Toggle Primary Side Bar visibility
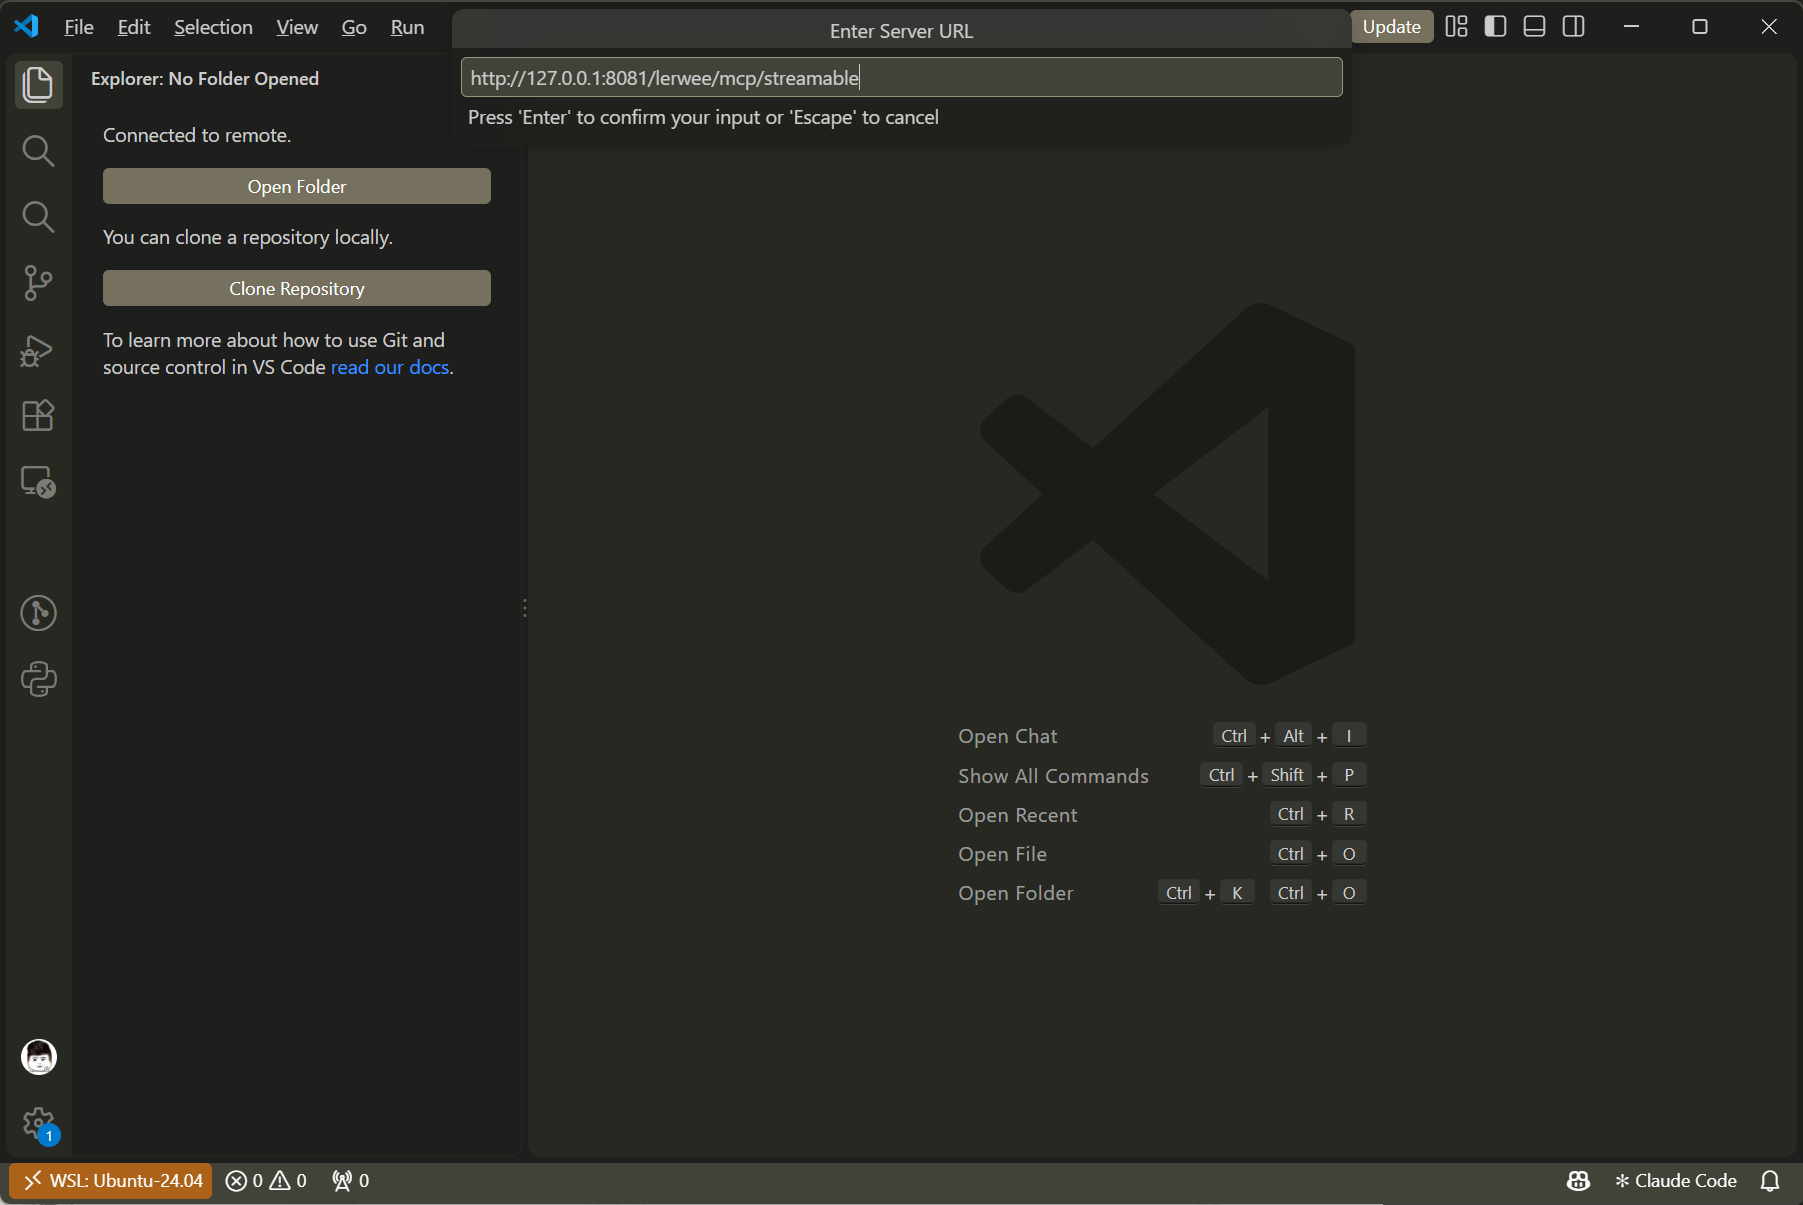The width and height of the screenshot is (1803, 1205). (x=1495, y=27)
